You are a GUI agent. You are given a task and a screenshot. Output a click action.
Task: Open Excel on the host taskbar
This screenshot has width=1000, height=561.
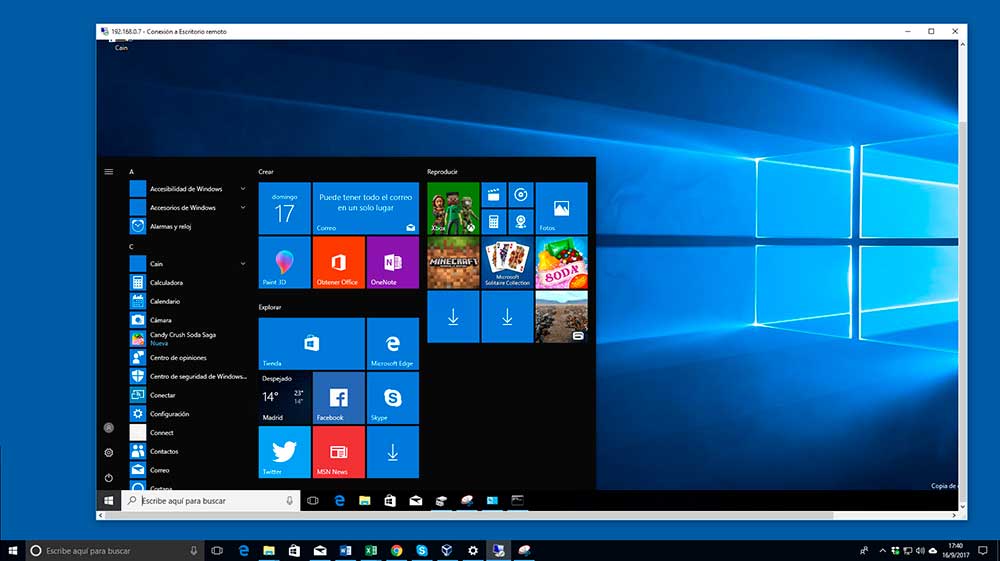[371, 550]
